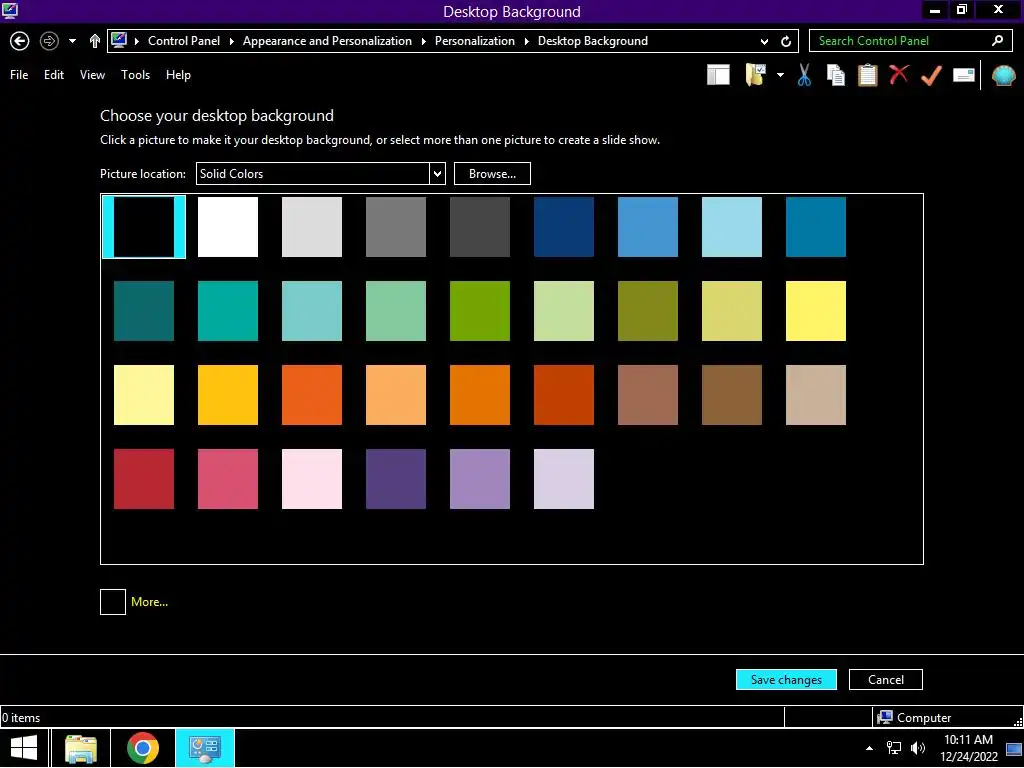
Task: Click the network tray icon
Action: [x=893, y=748]
